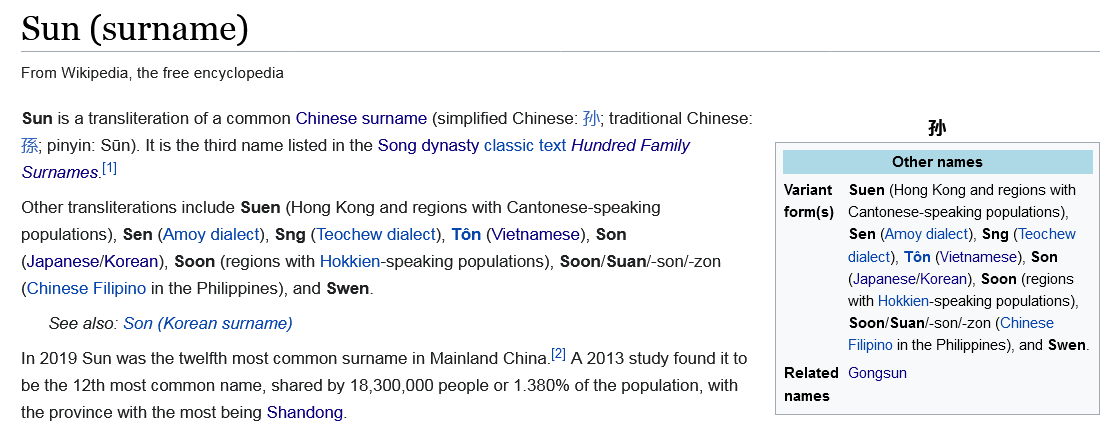
Task: Open Gongsun related name in infobox
Action: 877,373
